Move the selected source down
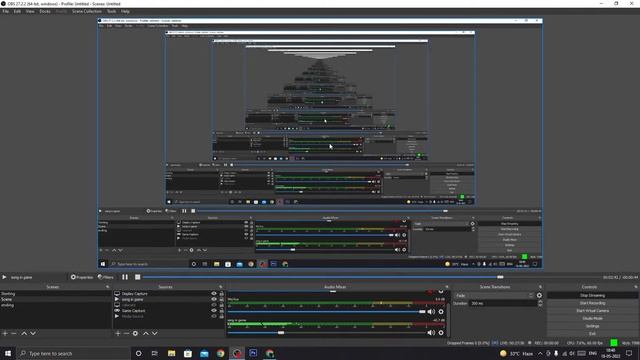 [x=155, y=333]
